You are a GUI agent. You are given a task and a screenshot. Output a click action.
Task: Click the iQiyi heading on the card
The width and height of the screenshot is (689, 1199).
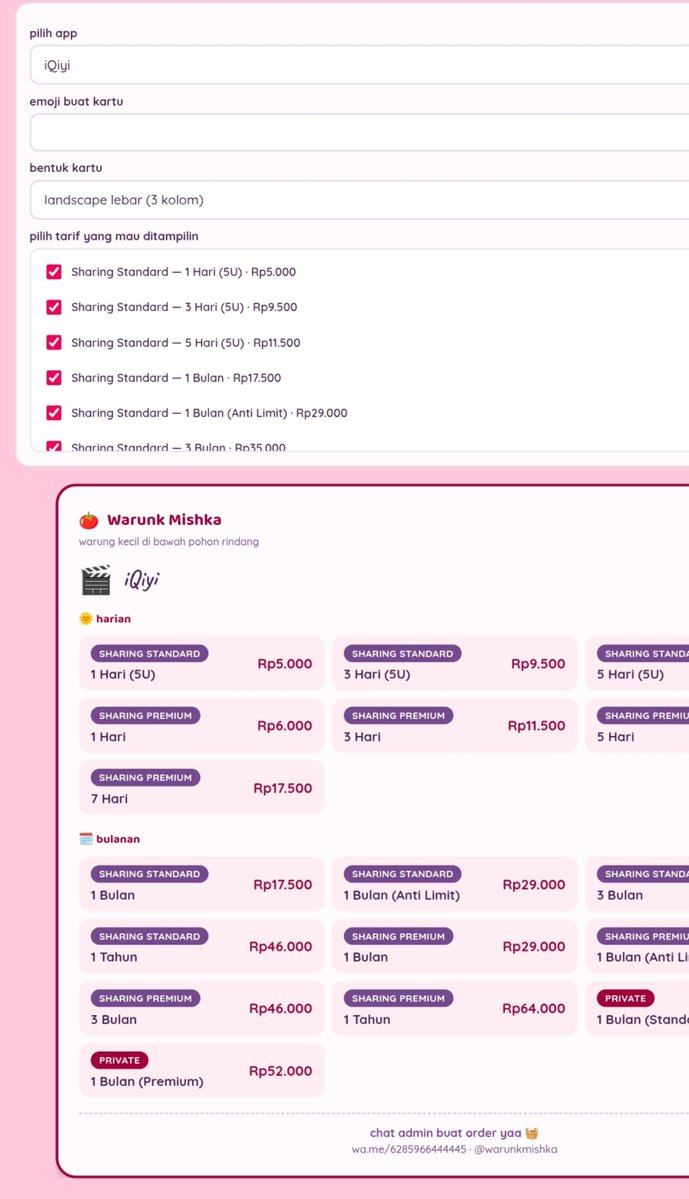141,580
